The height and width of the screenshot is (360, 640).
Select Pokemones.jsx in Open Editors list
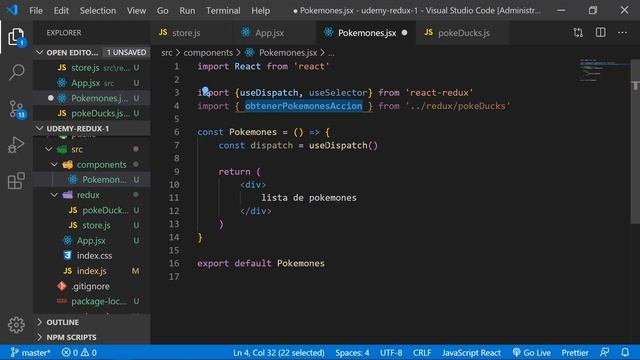click(x=92, y=98)
